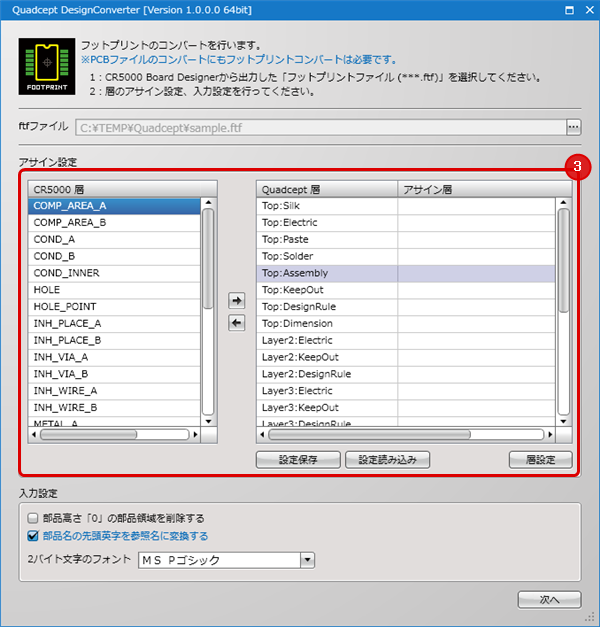Click the 層設定 button
600x627 pixels.
[540, 460]
